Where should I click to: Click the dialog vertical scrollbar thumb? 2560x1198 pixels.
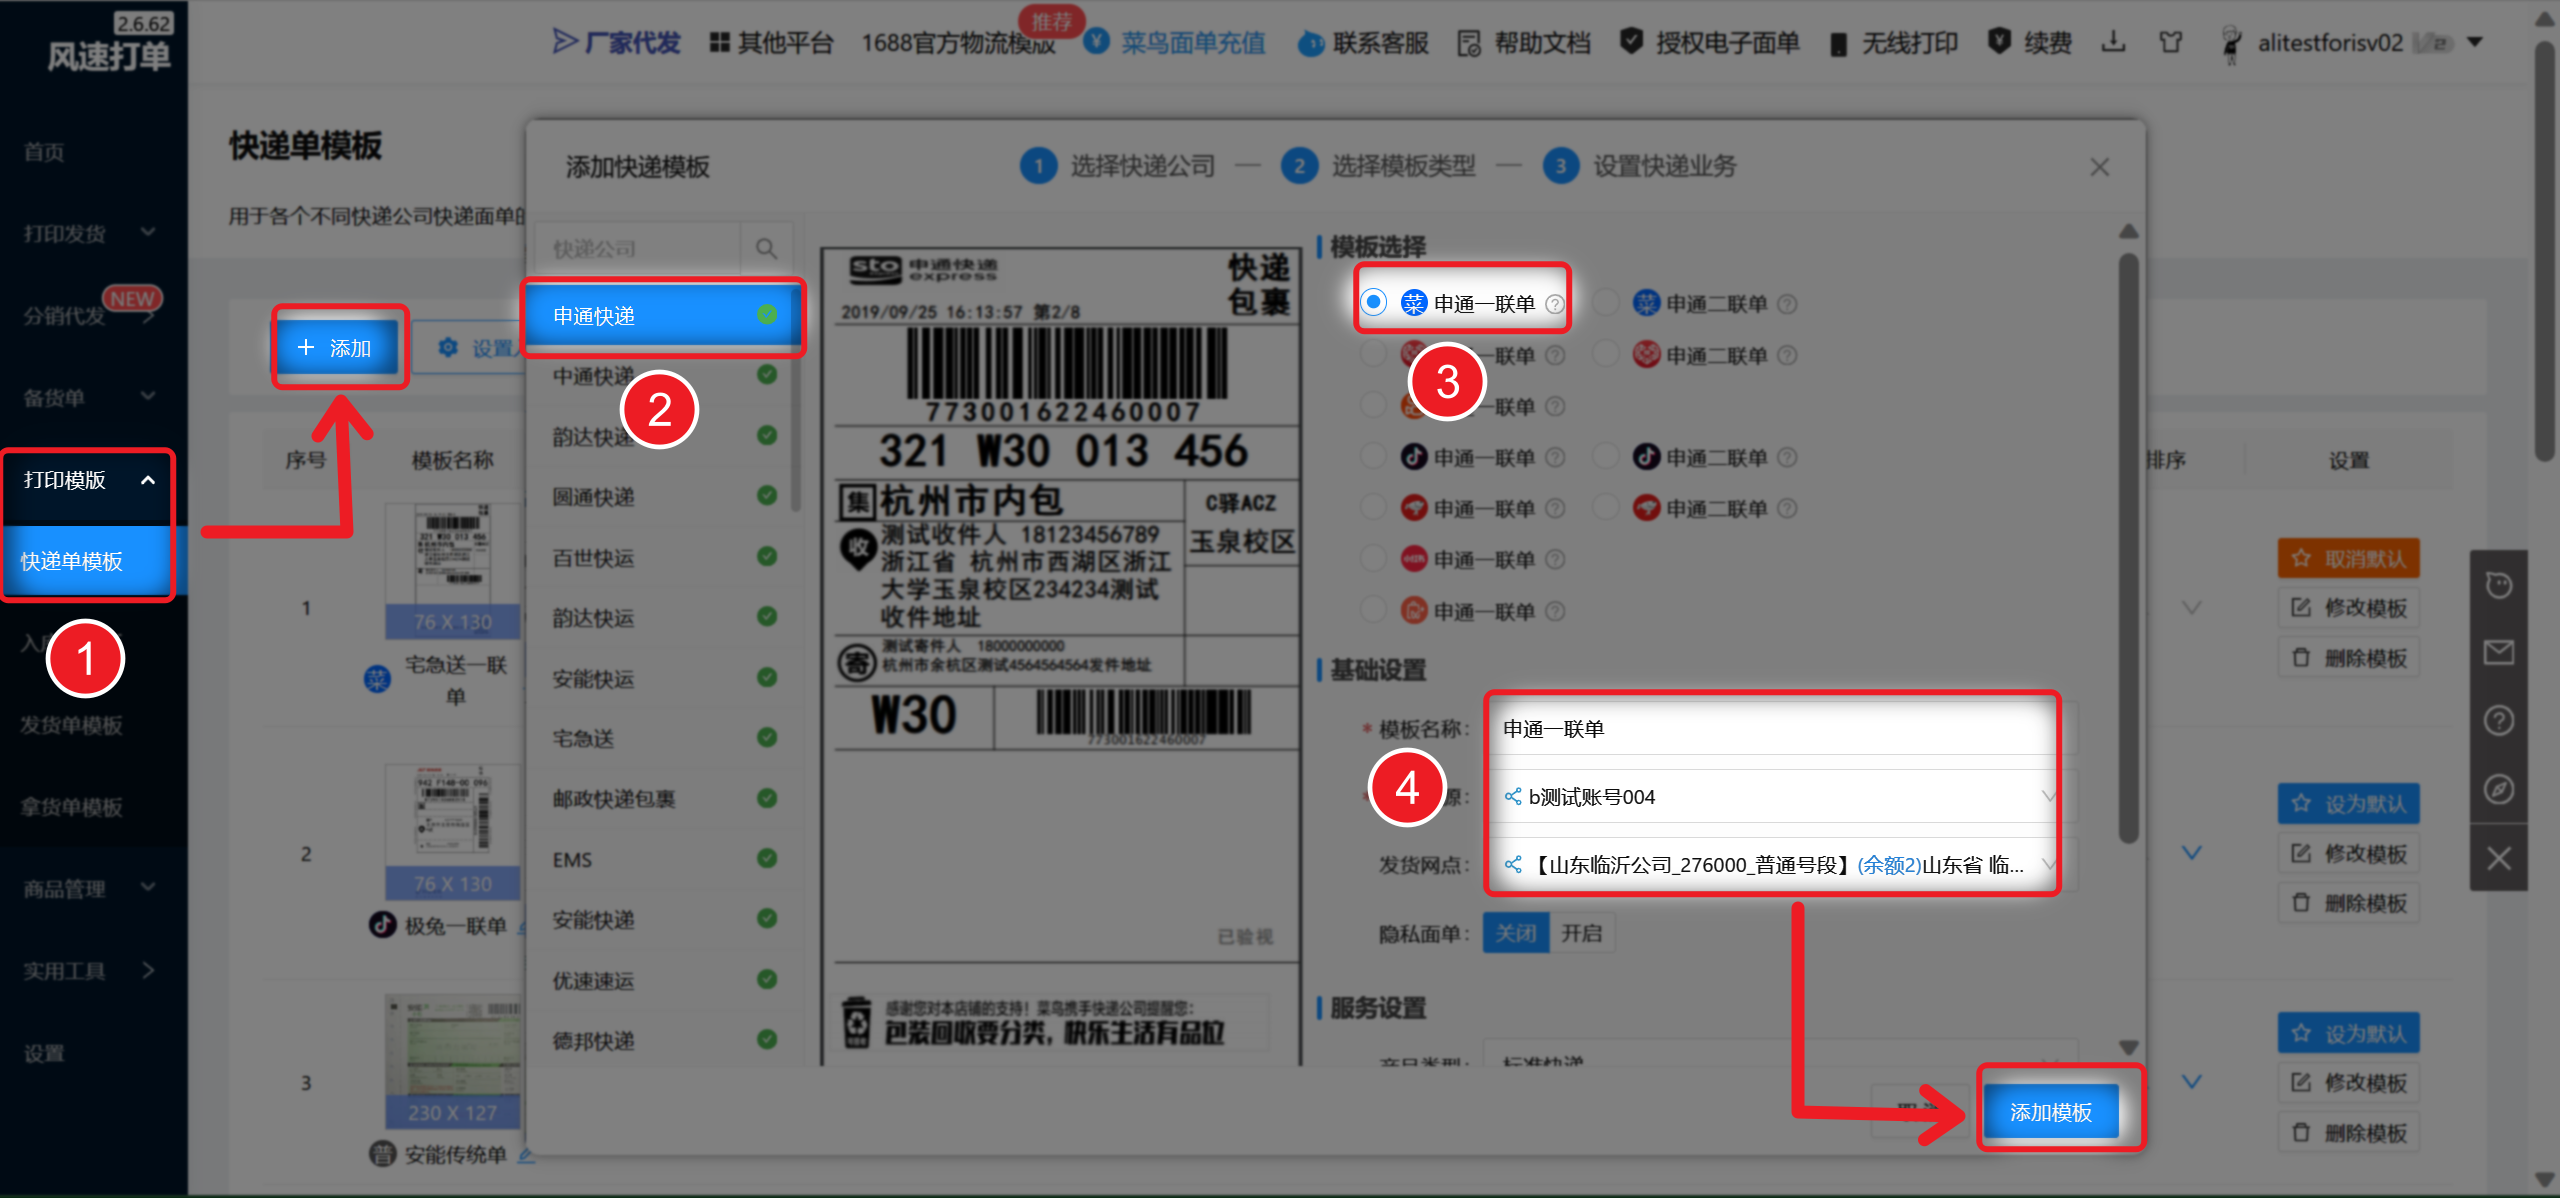click(x=2128, y=548)
